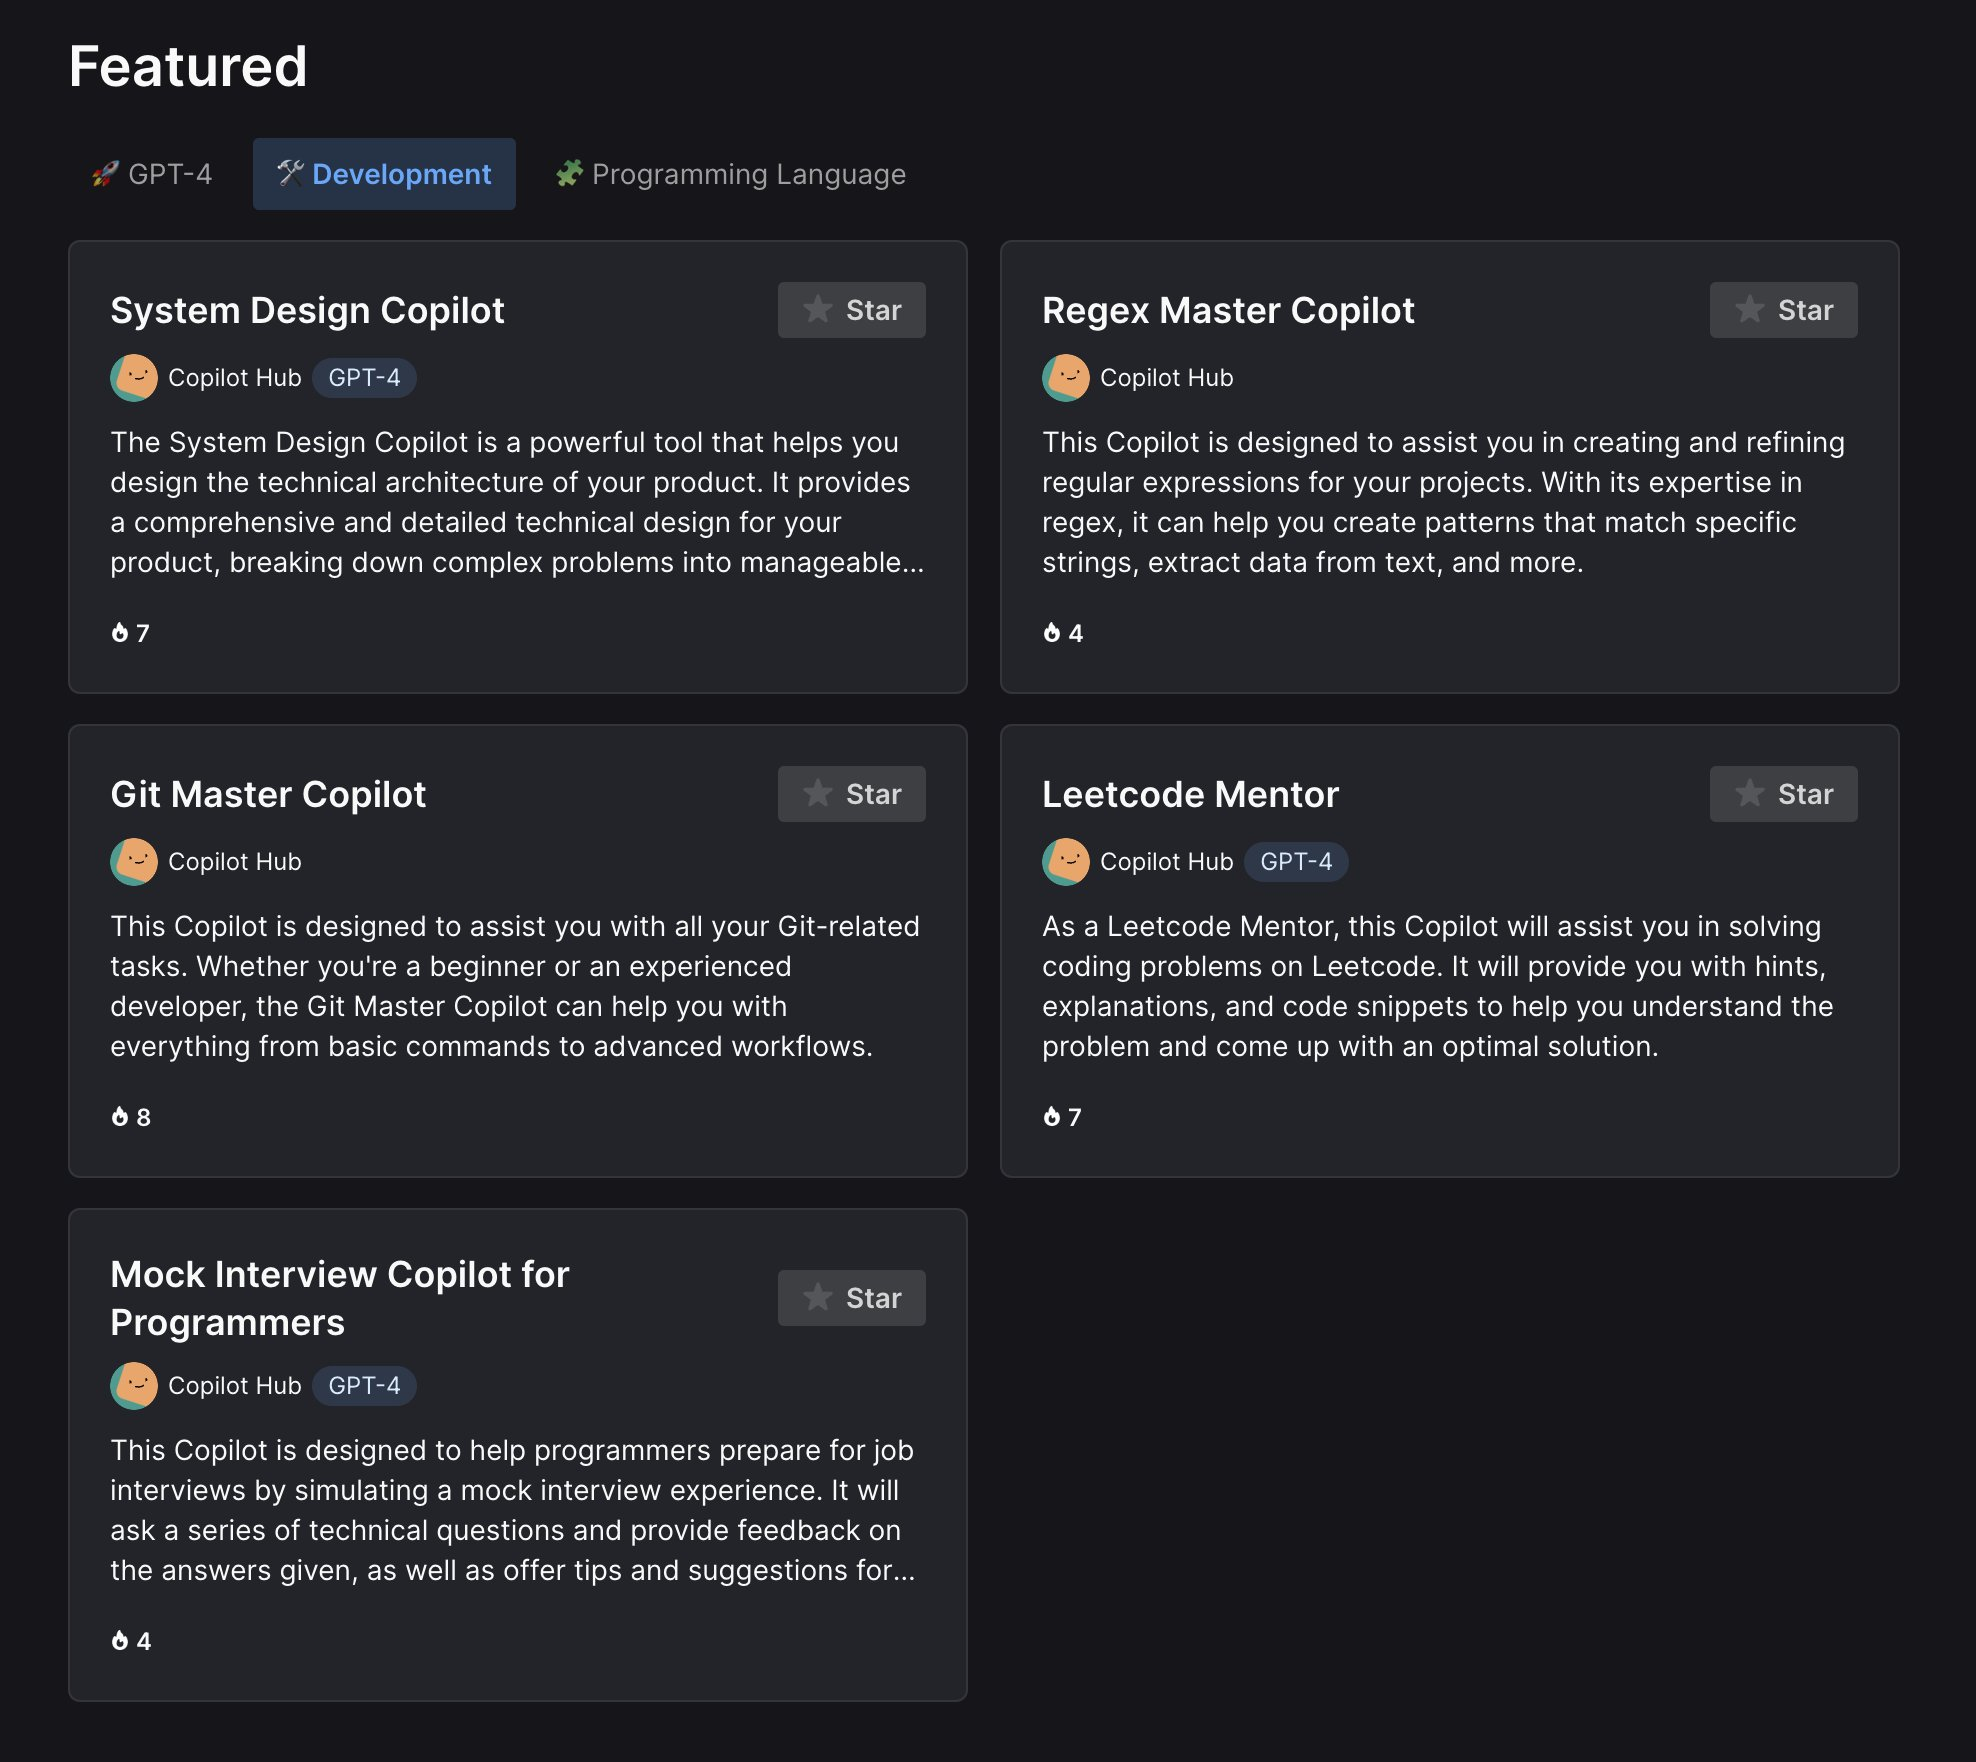The image size is (1976, 1762).
Task: Click the flame icon on Leetcode Mentor card
Action: [1052, 1117]
